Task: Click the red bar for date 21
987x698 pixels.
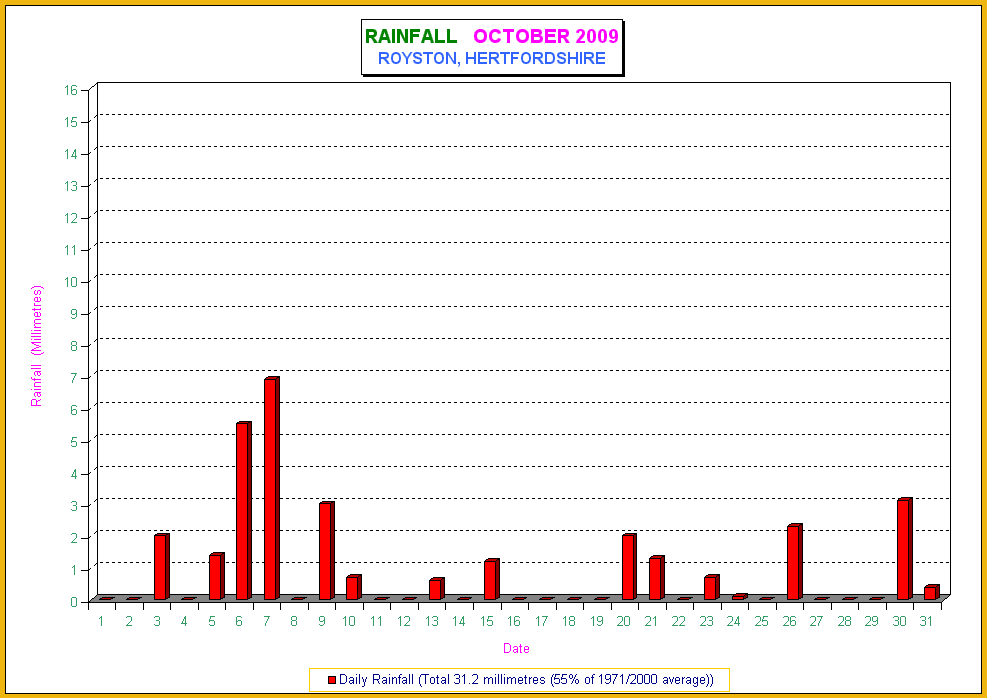Action: click(657, 578)
